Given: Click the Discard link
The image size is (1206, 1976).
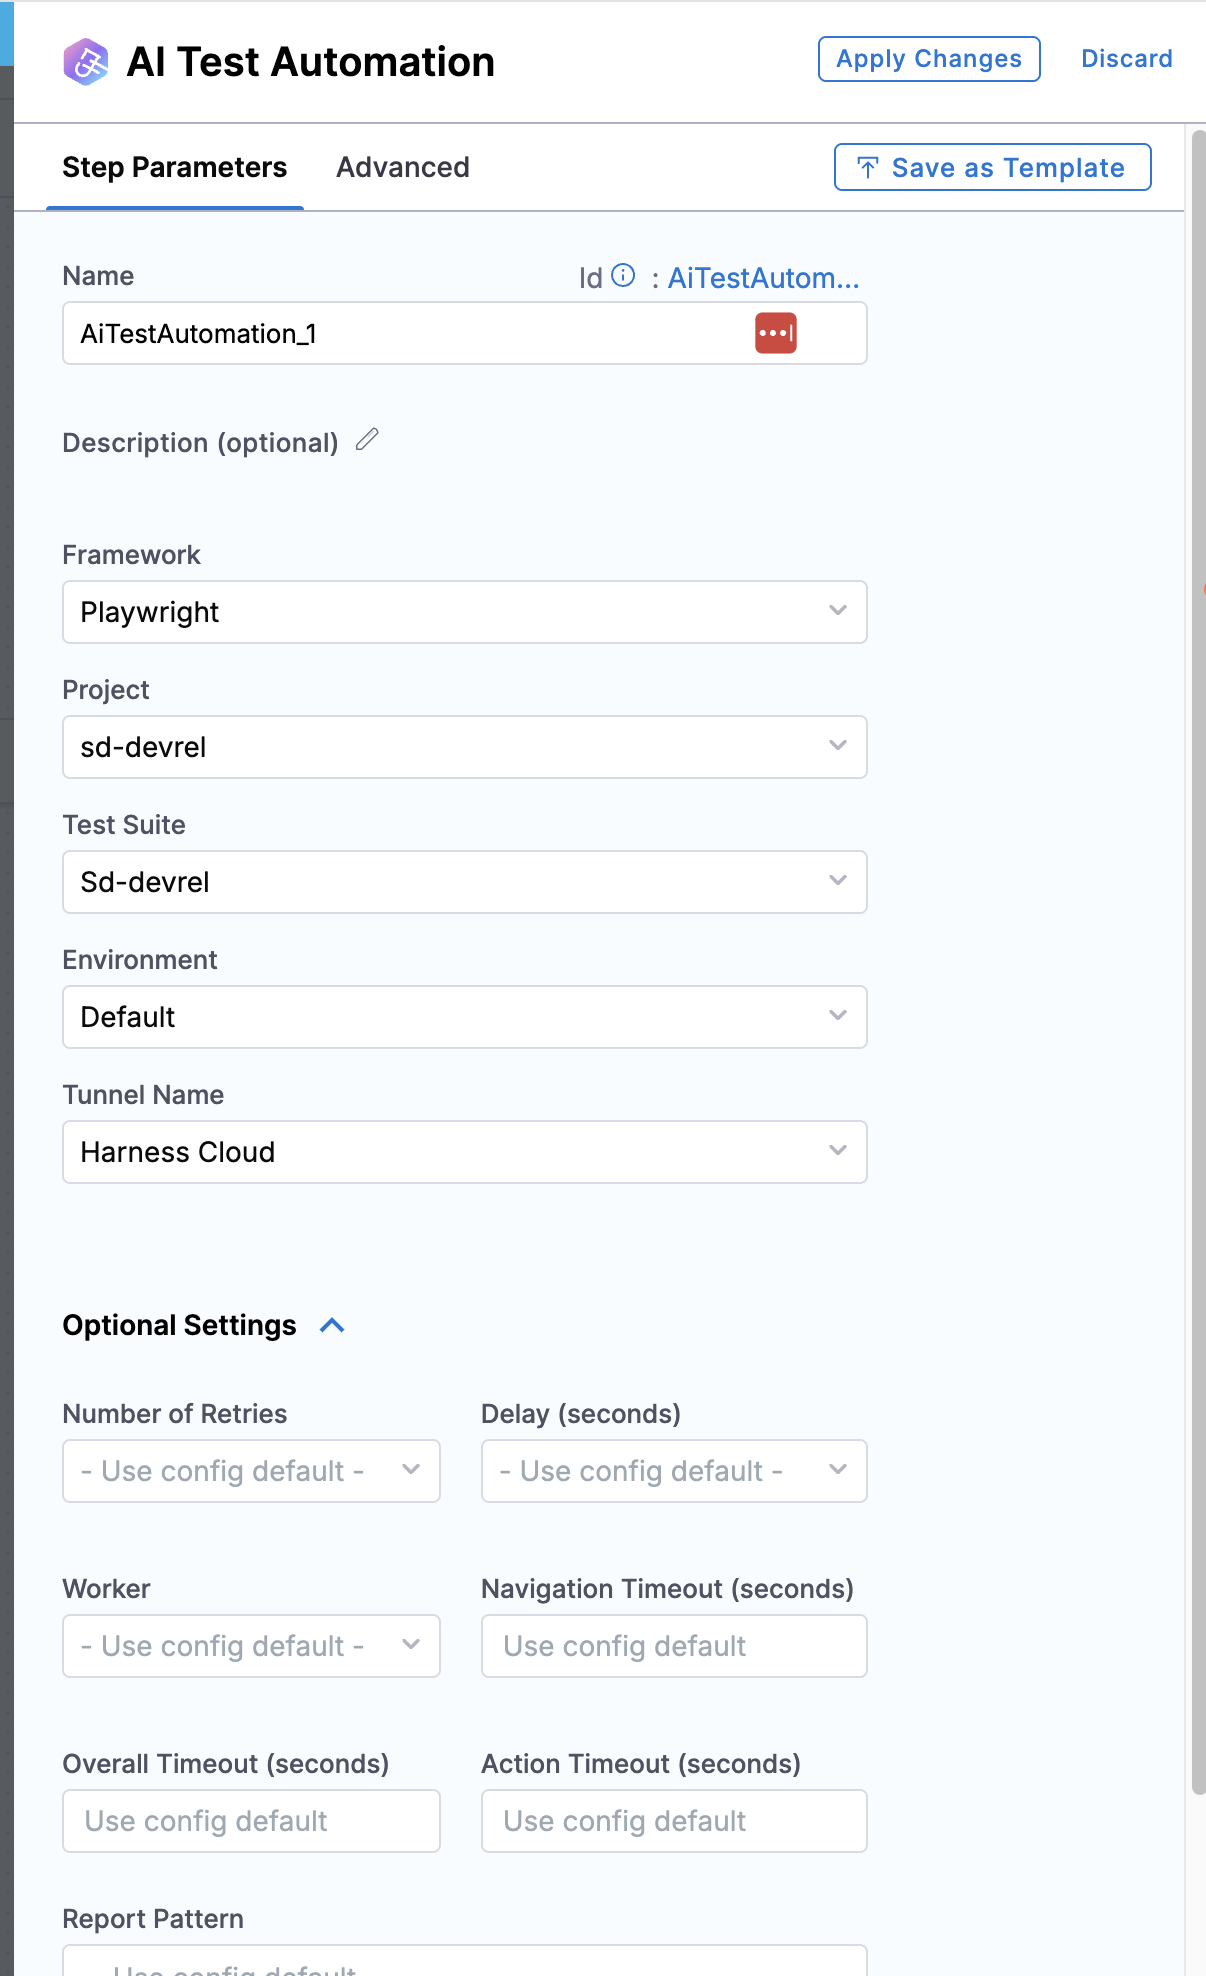Looking at the screenshot, I should tap(1127, 59).
